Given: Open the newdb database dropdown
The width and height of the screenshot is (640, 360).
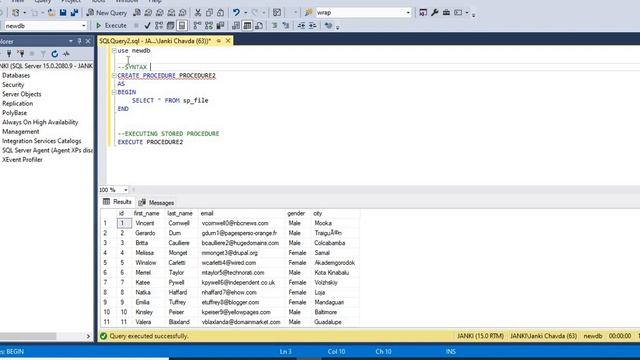Looking at the screenshot, I should coord(84,26).
